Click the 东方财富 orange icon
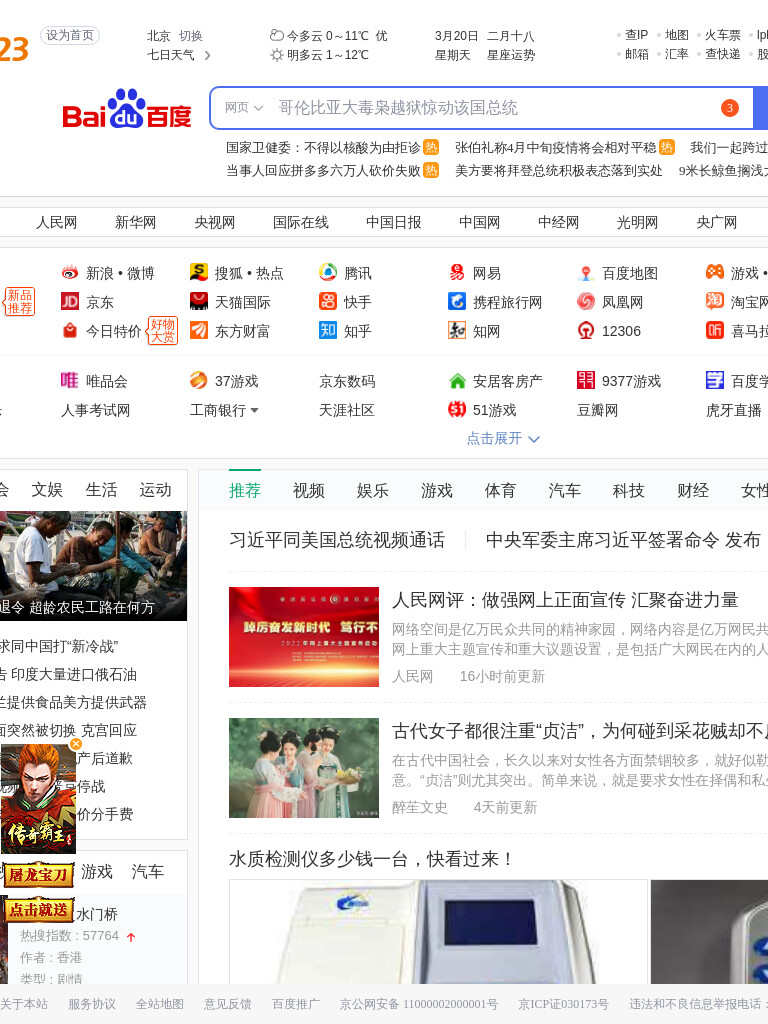 (x=199, y=330)
